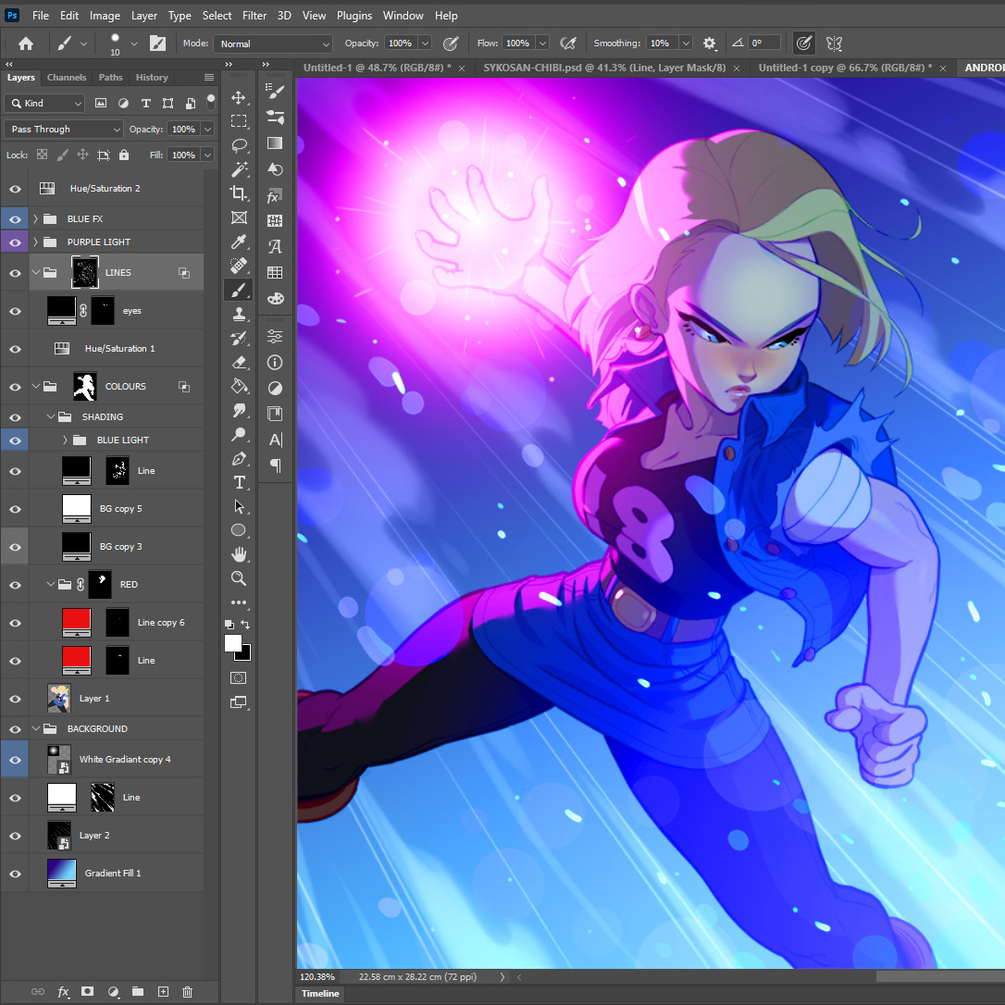Create a new group folder icon
The width and height of the screenshot is (1005, 1005).
coord(138,992)
